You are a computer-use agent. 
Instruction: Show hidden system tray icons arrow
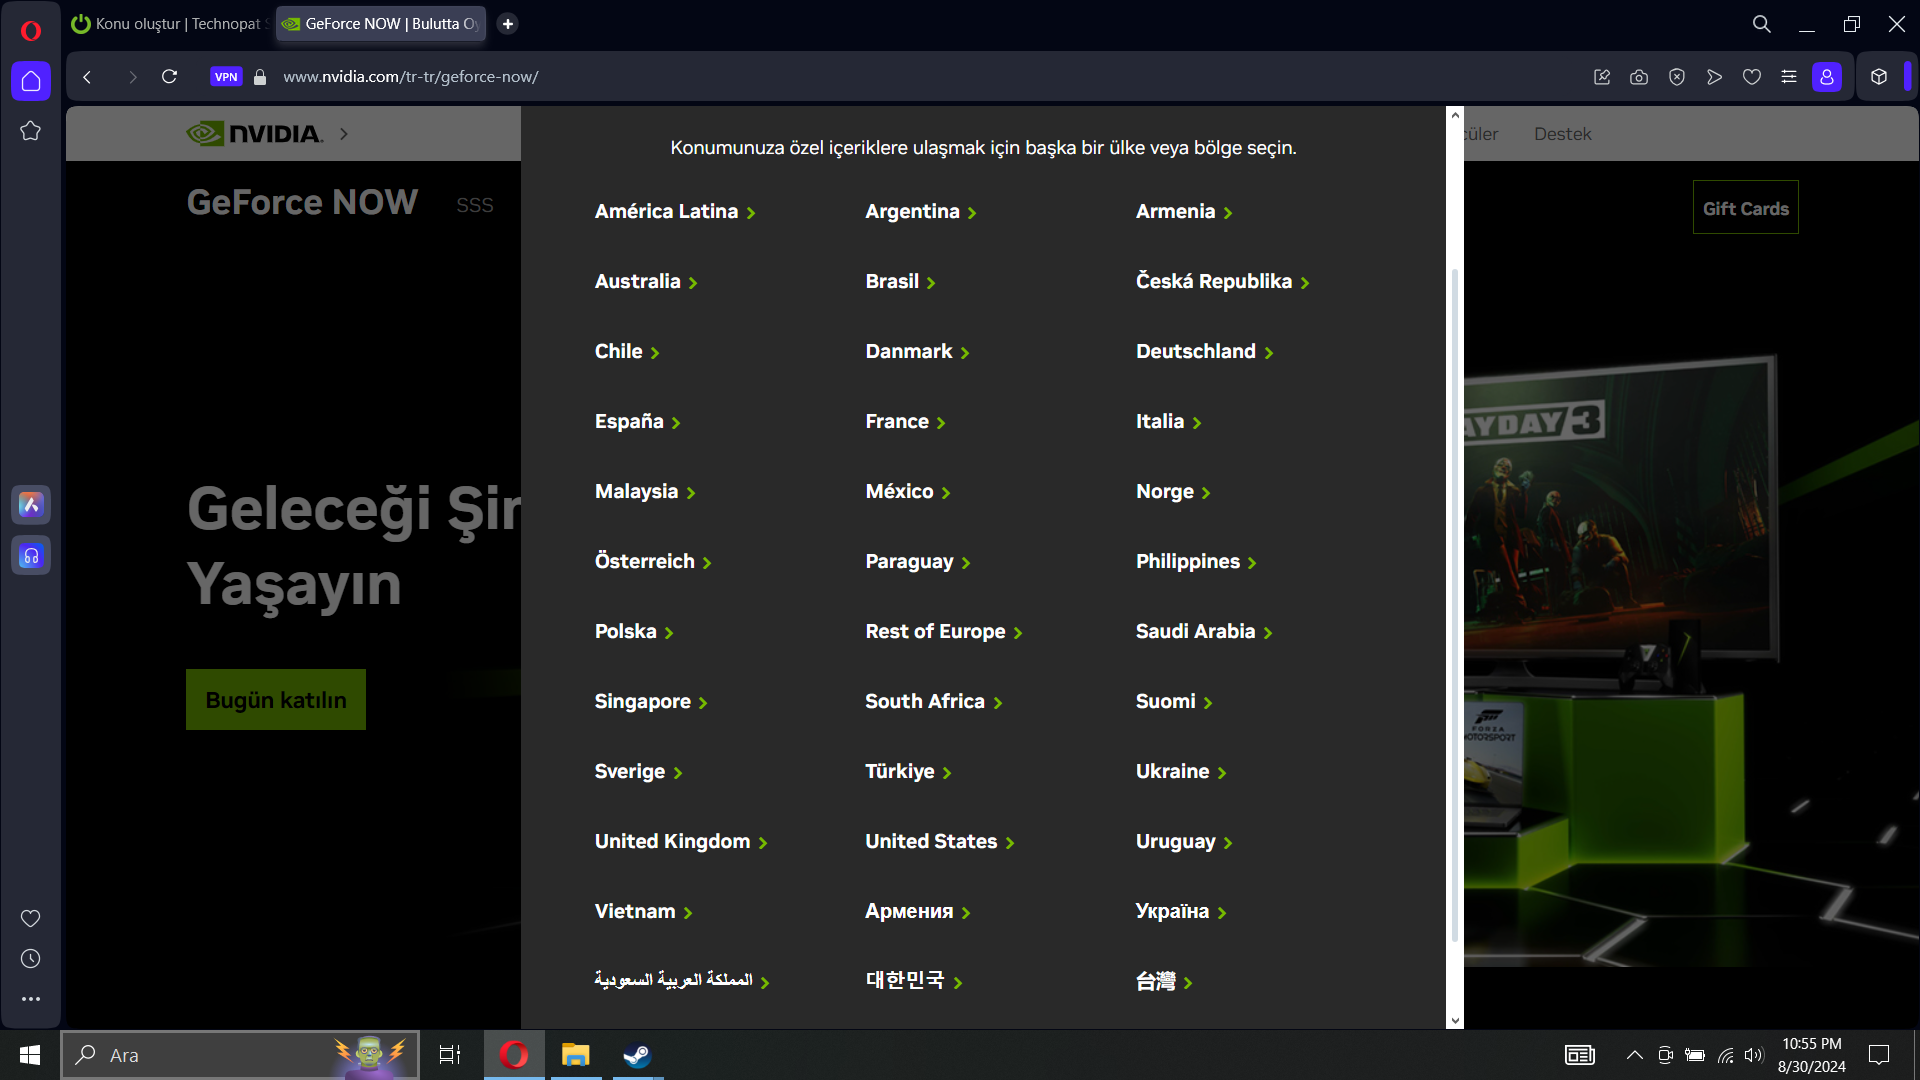(x=1634, y=1055)
